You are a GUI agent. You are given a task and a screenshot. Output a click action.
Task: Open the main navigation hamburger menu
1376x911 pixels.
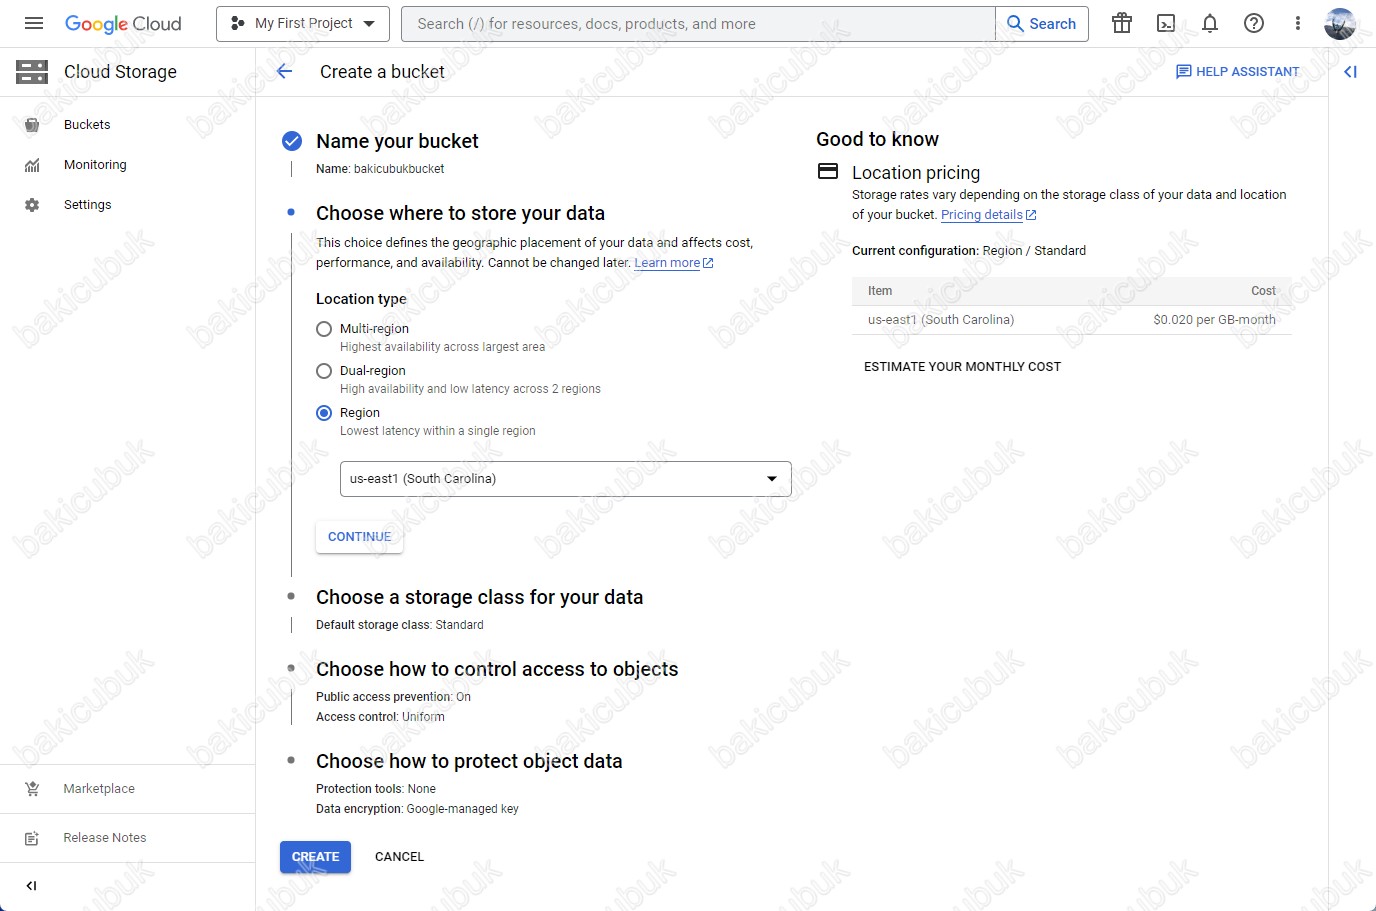[x=34, y=23]
